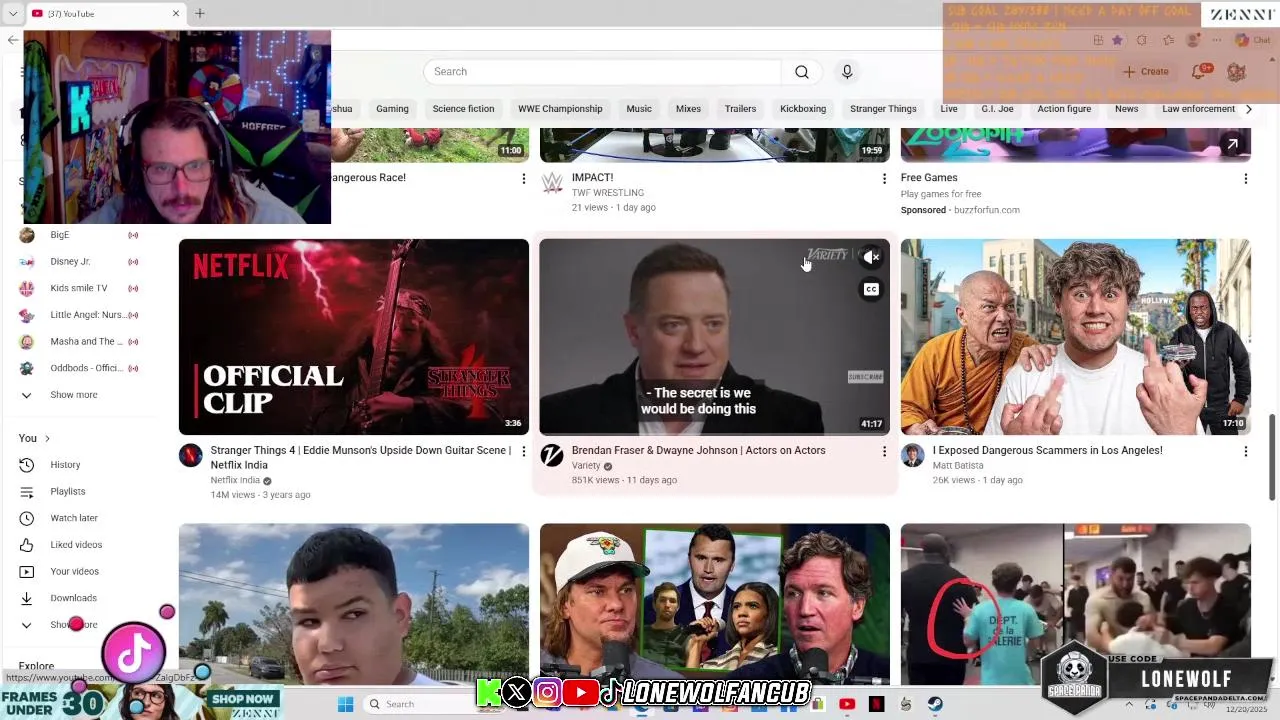Open YouTube notifications bell
Viewport: 1280px width, 720px height.
pos(1198,72)
